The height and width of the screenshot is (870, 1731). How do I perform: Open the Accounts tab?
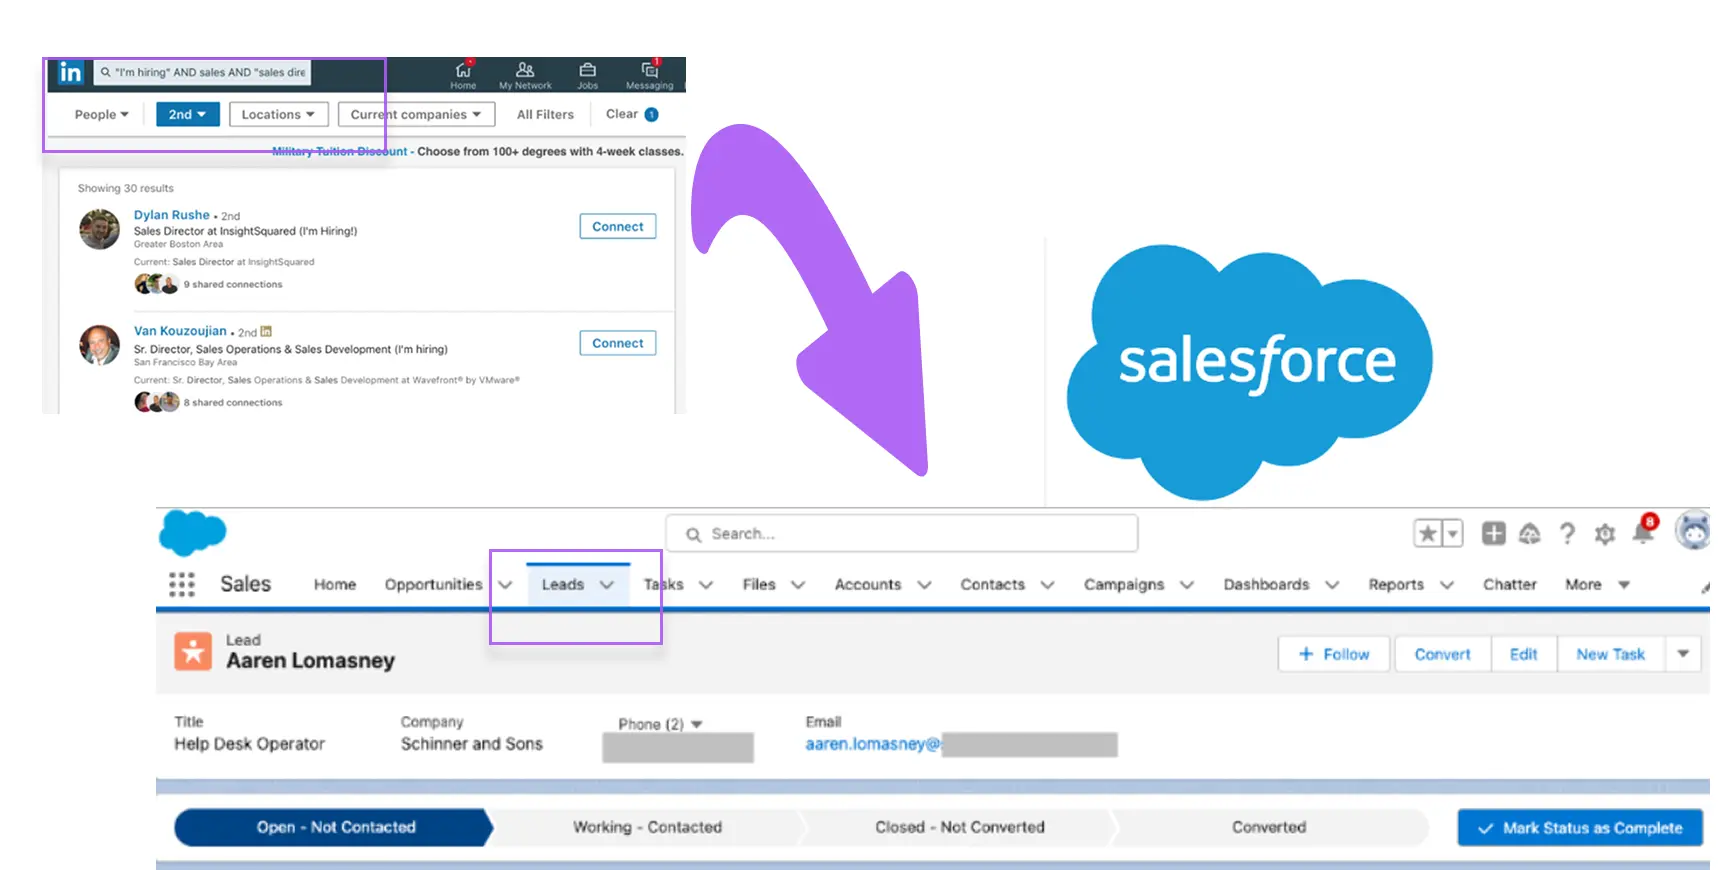coord(868,585)
